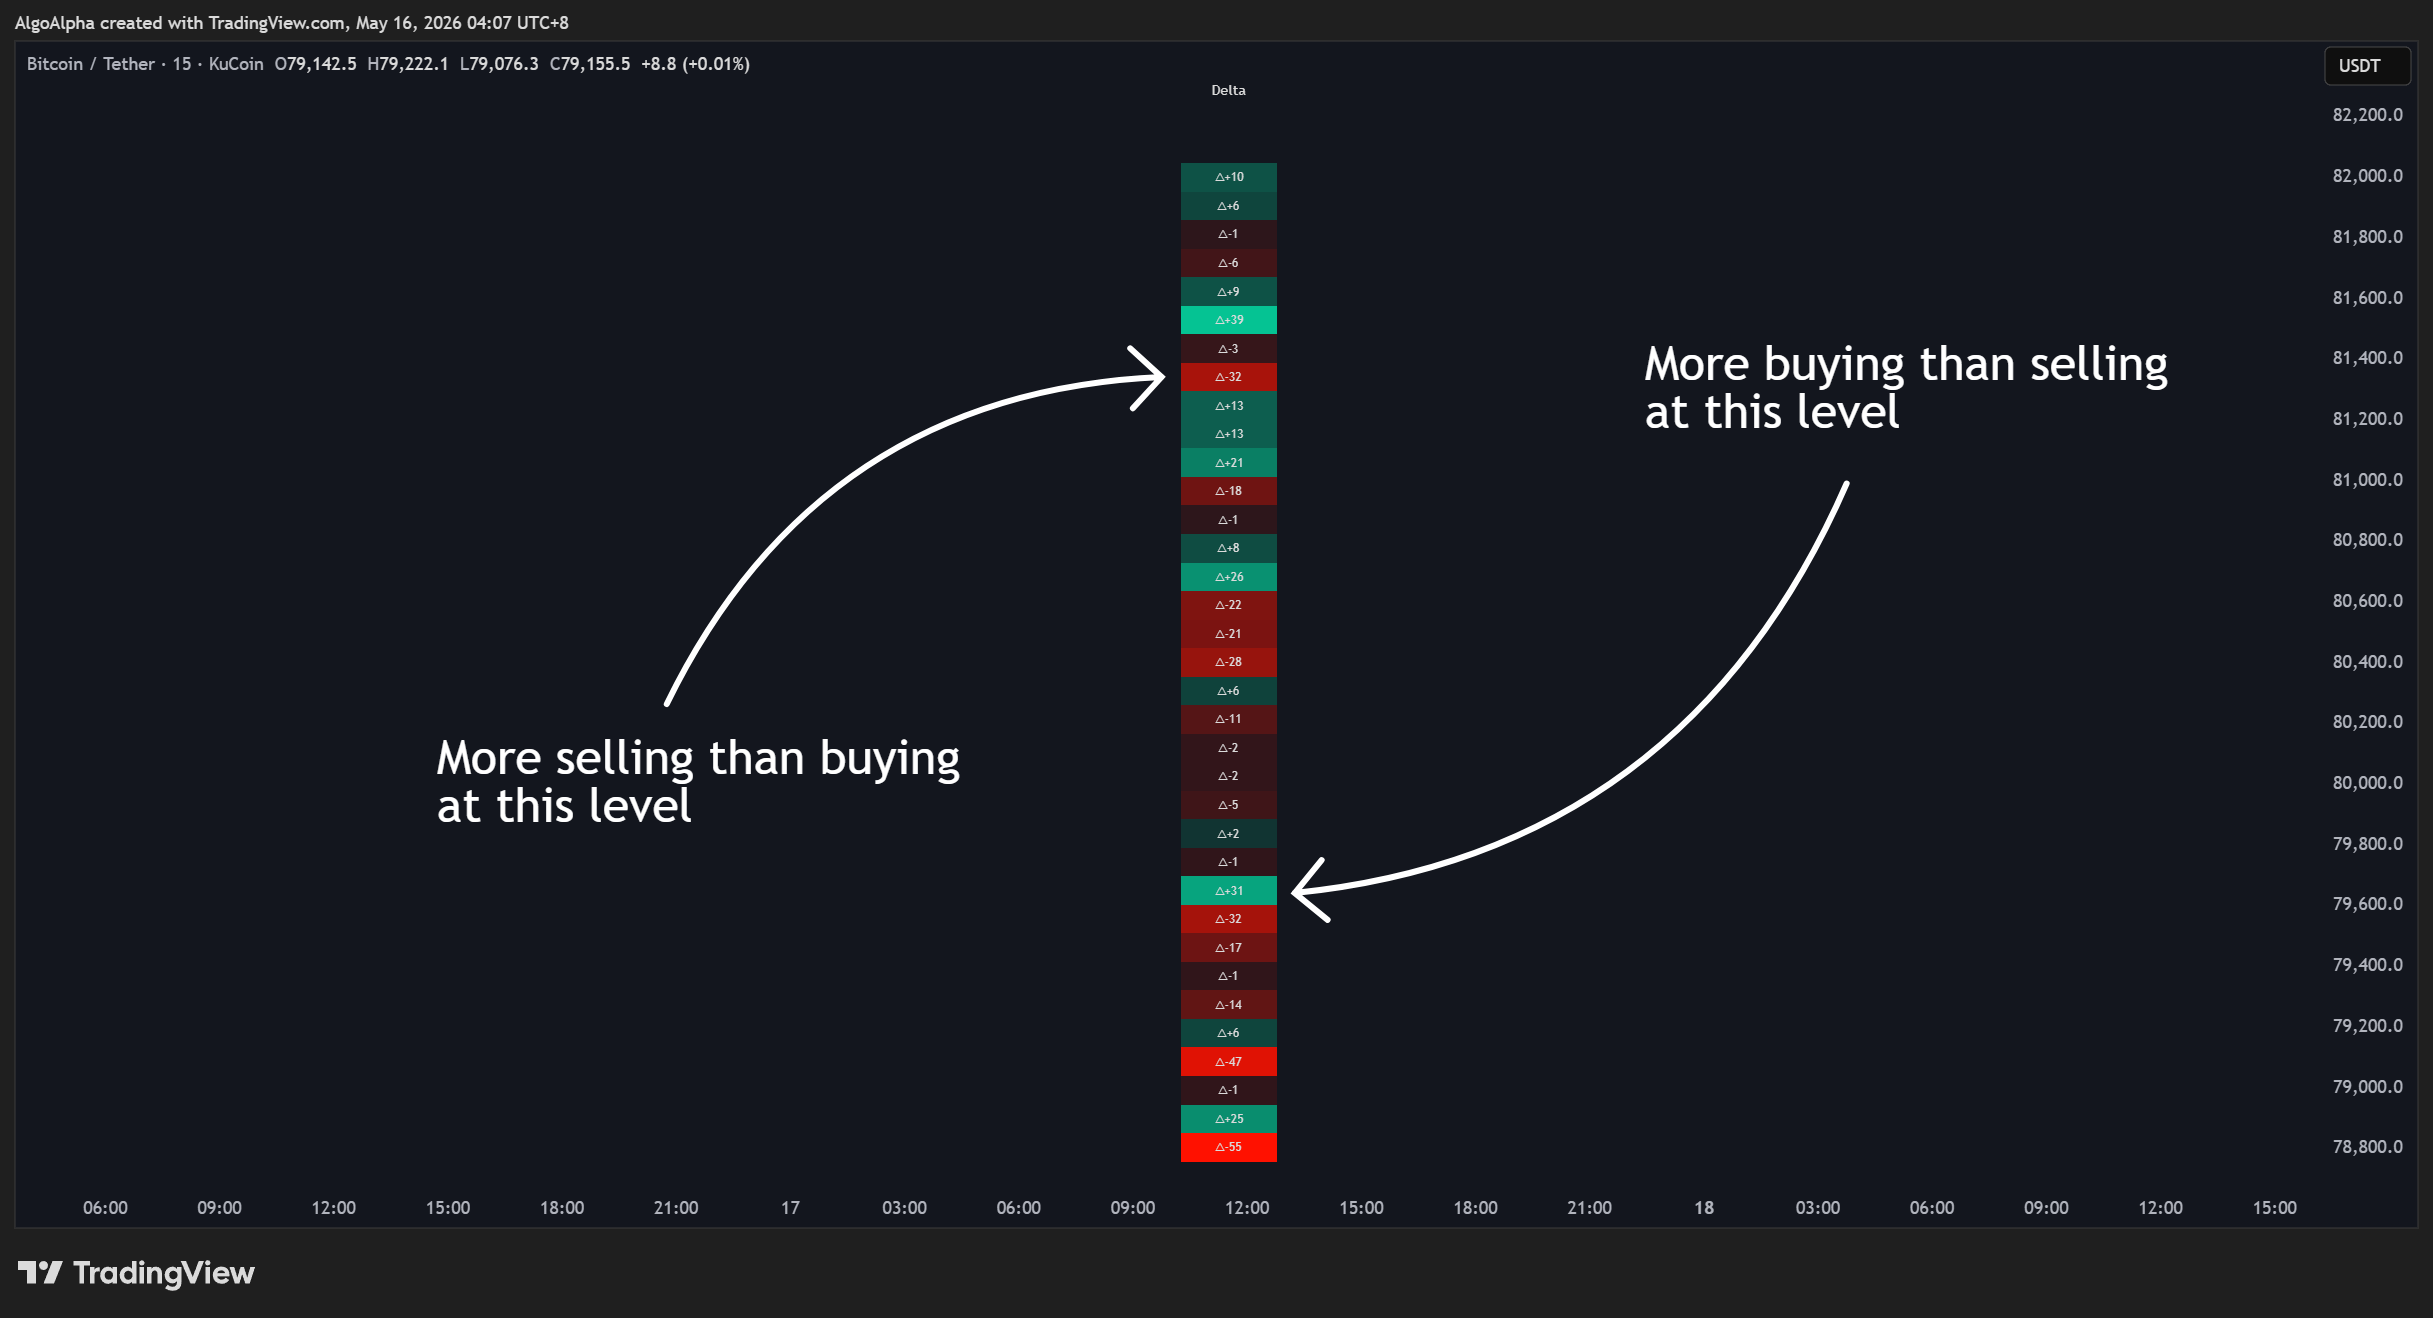Select the bright red Δ-55 cell

point(1228,1147)
